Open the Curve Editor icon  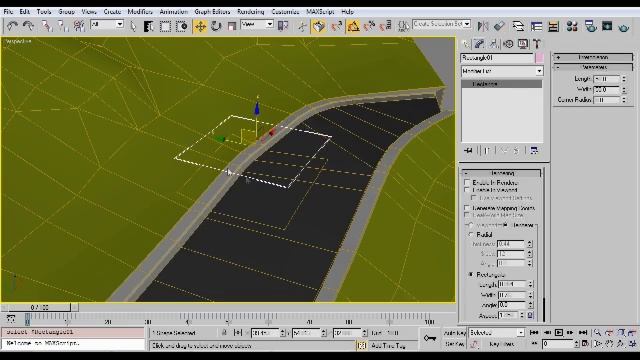pos(536,27)
